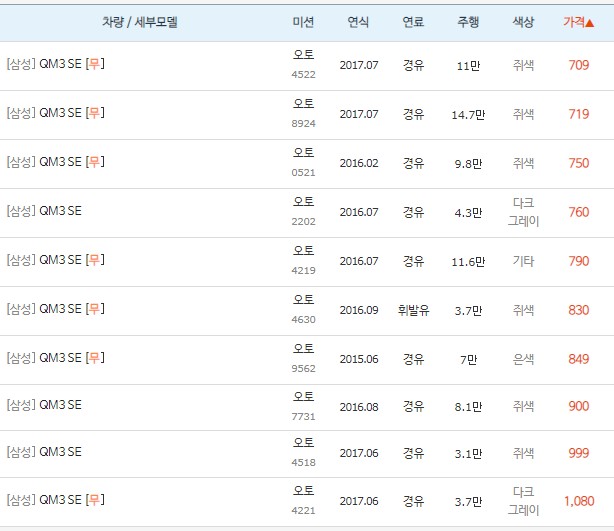The width and height of the screenshot is (614, 531).
Task: Click mileage 7만
Action: [468, 359]
